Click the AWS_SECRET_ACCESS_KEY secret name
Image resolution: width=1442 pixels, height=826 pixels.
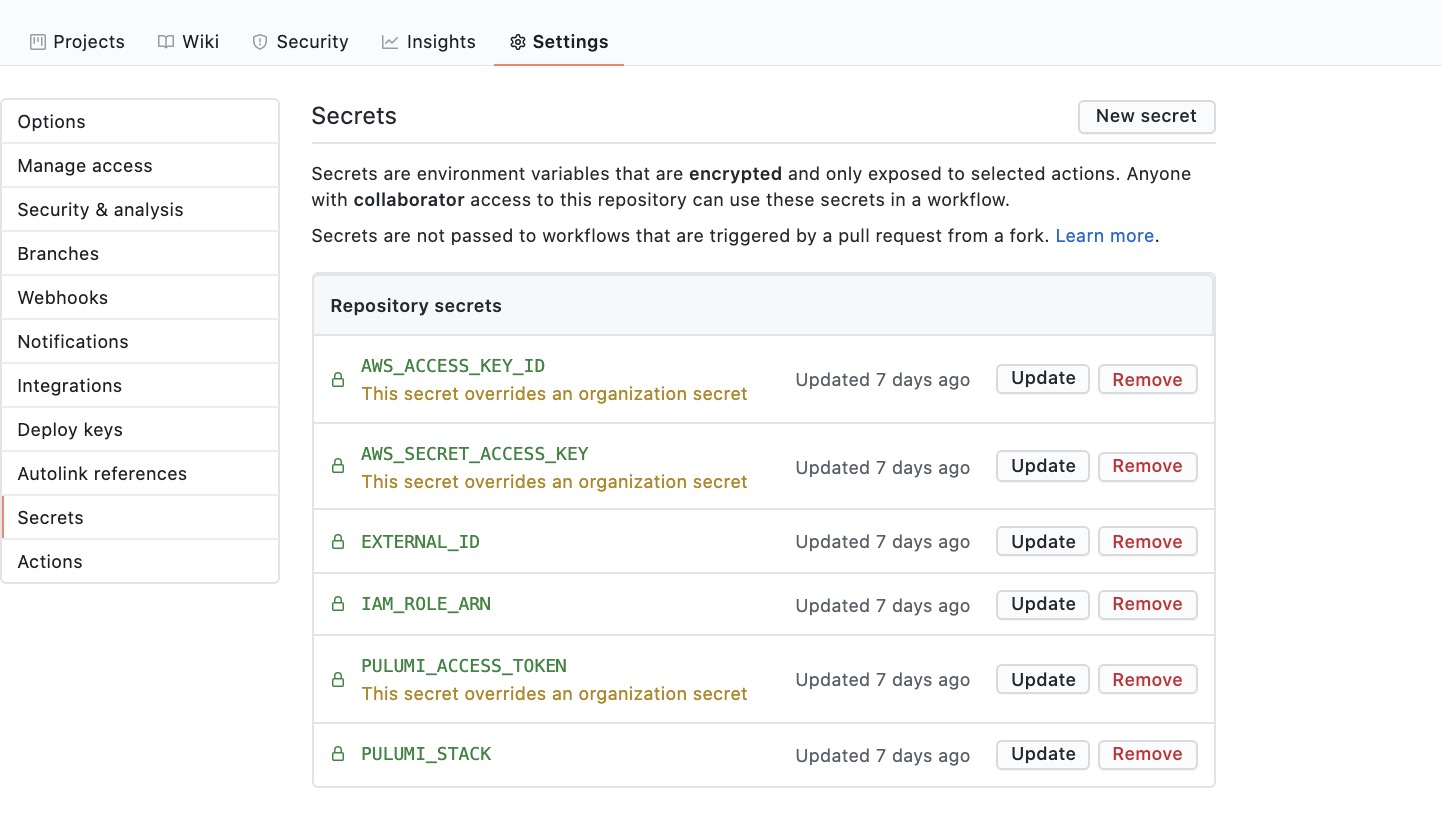[475, 454]
